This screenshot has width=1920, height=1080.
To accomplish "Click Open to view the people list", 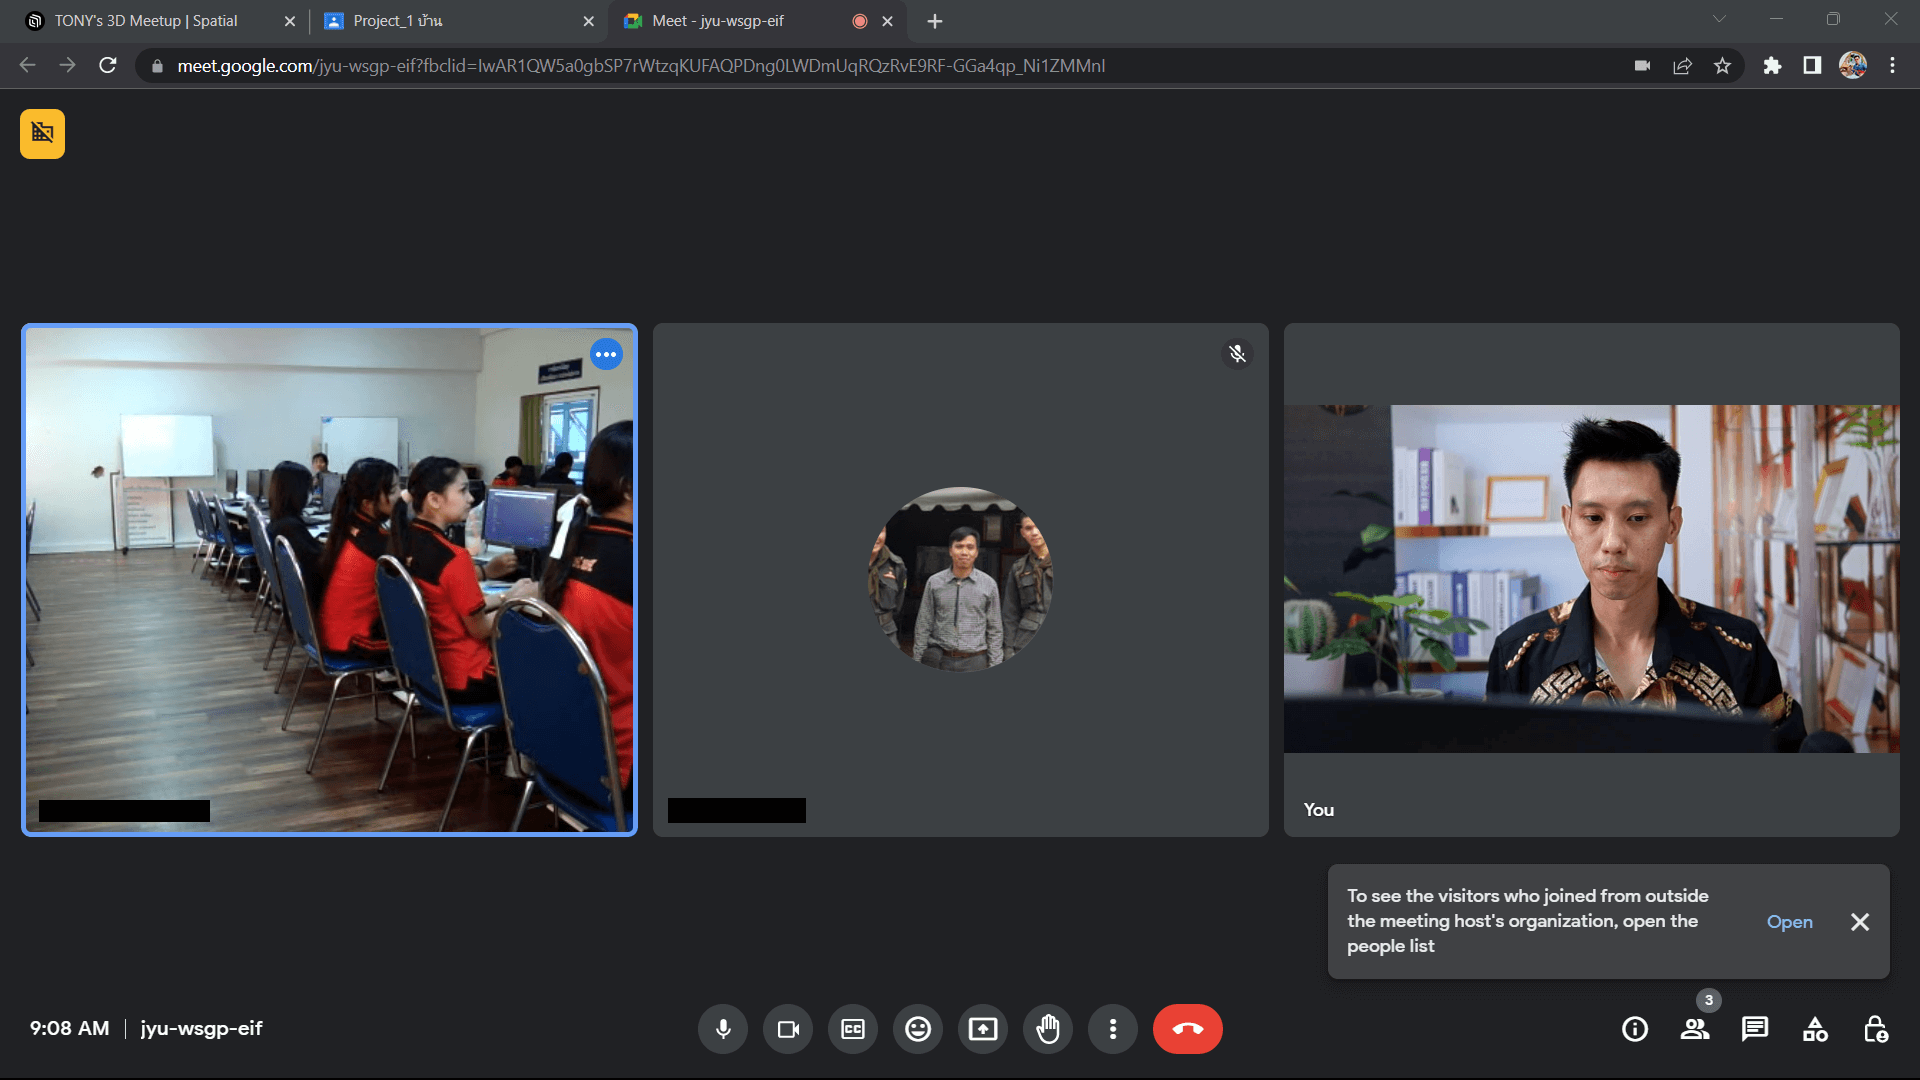I will tap(1789, 921).
